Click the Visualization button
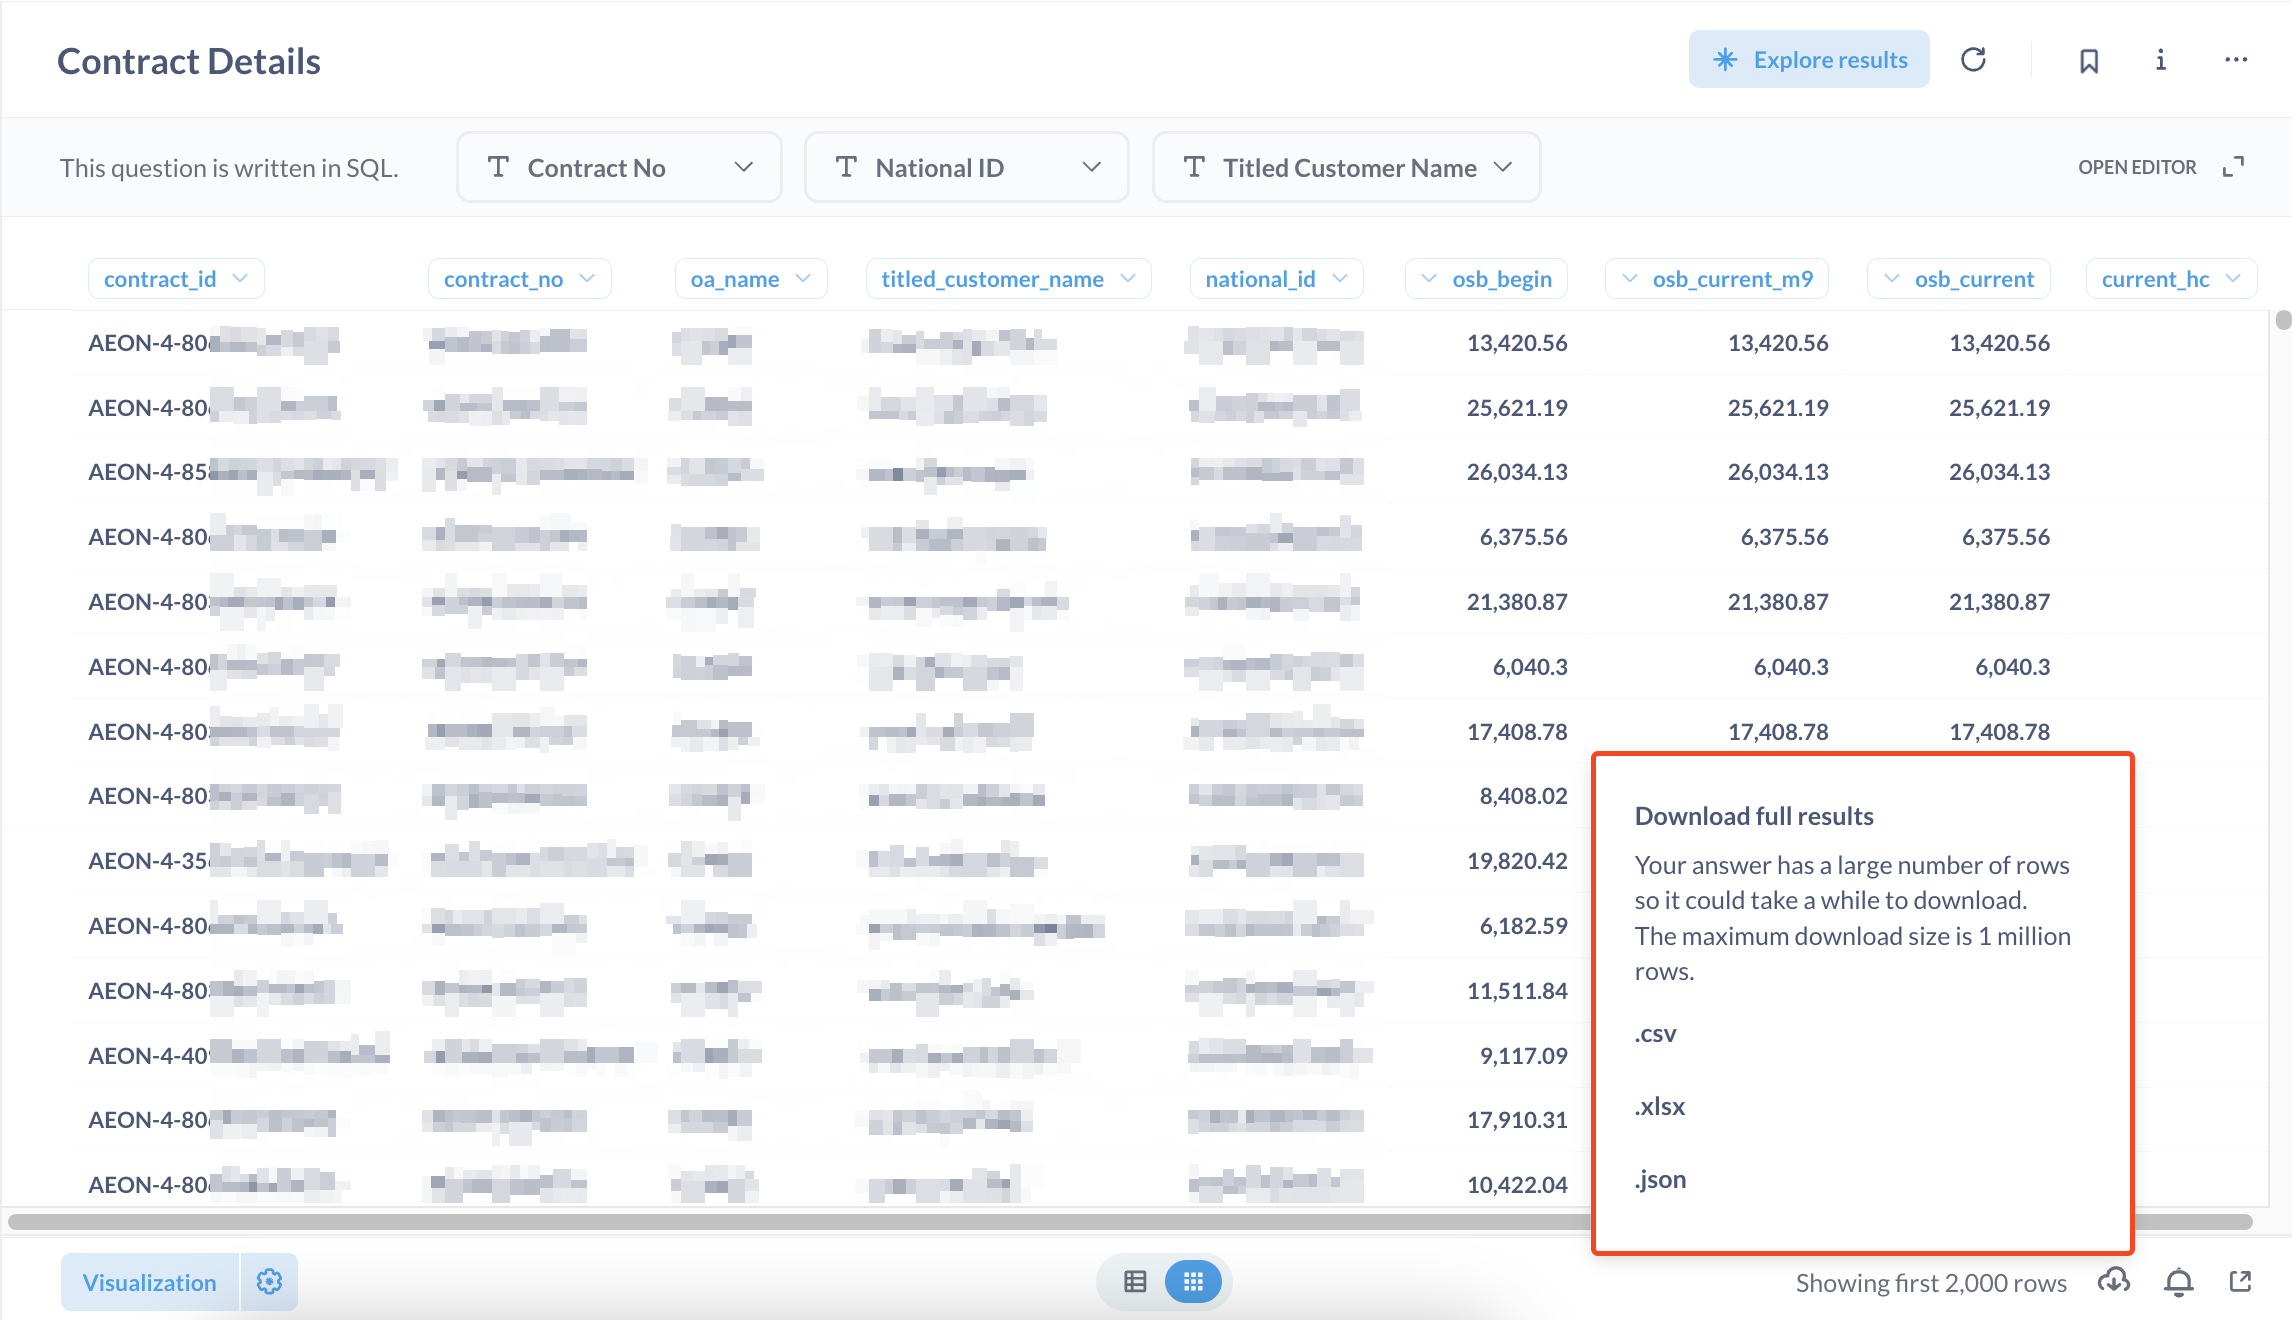Screen dimensions: 2292x1320 [150, 1282]
